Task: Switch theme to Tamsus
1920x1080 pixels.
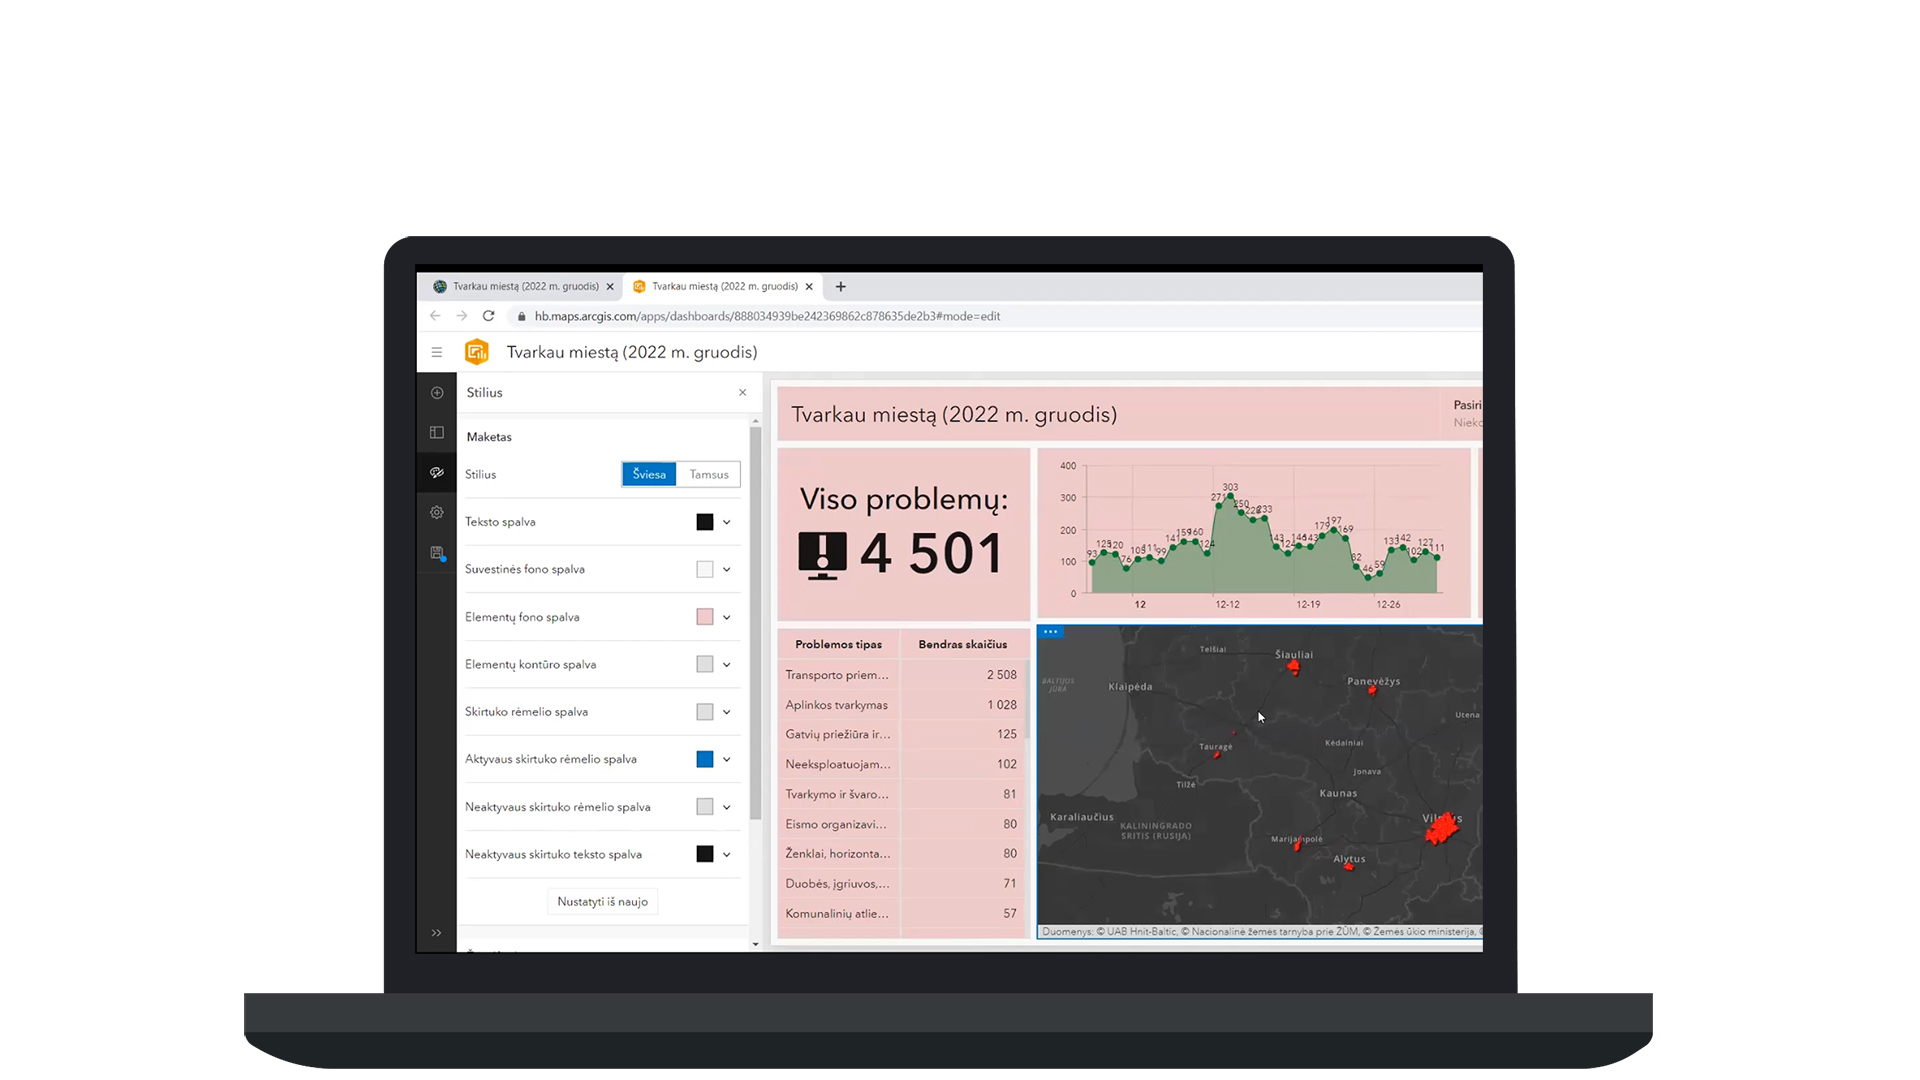Action: pos(709,475)
